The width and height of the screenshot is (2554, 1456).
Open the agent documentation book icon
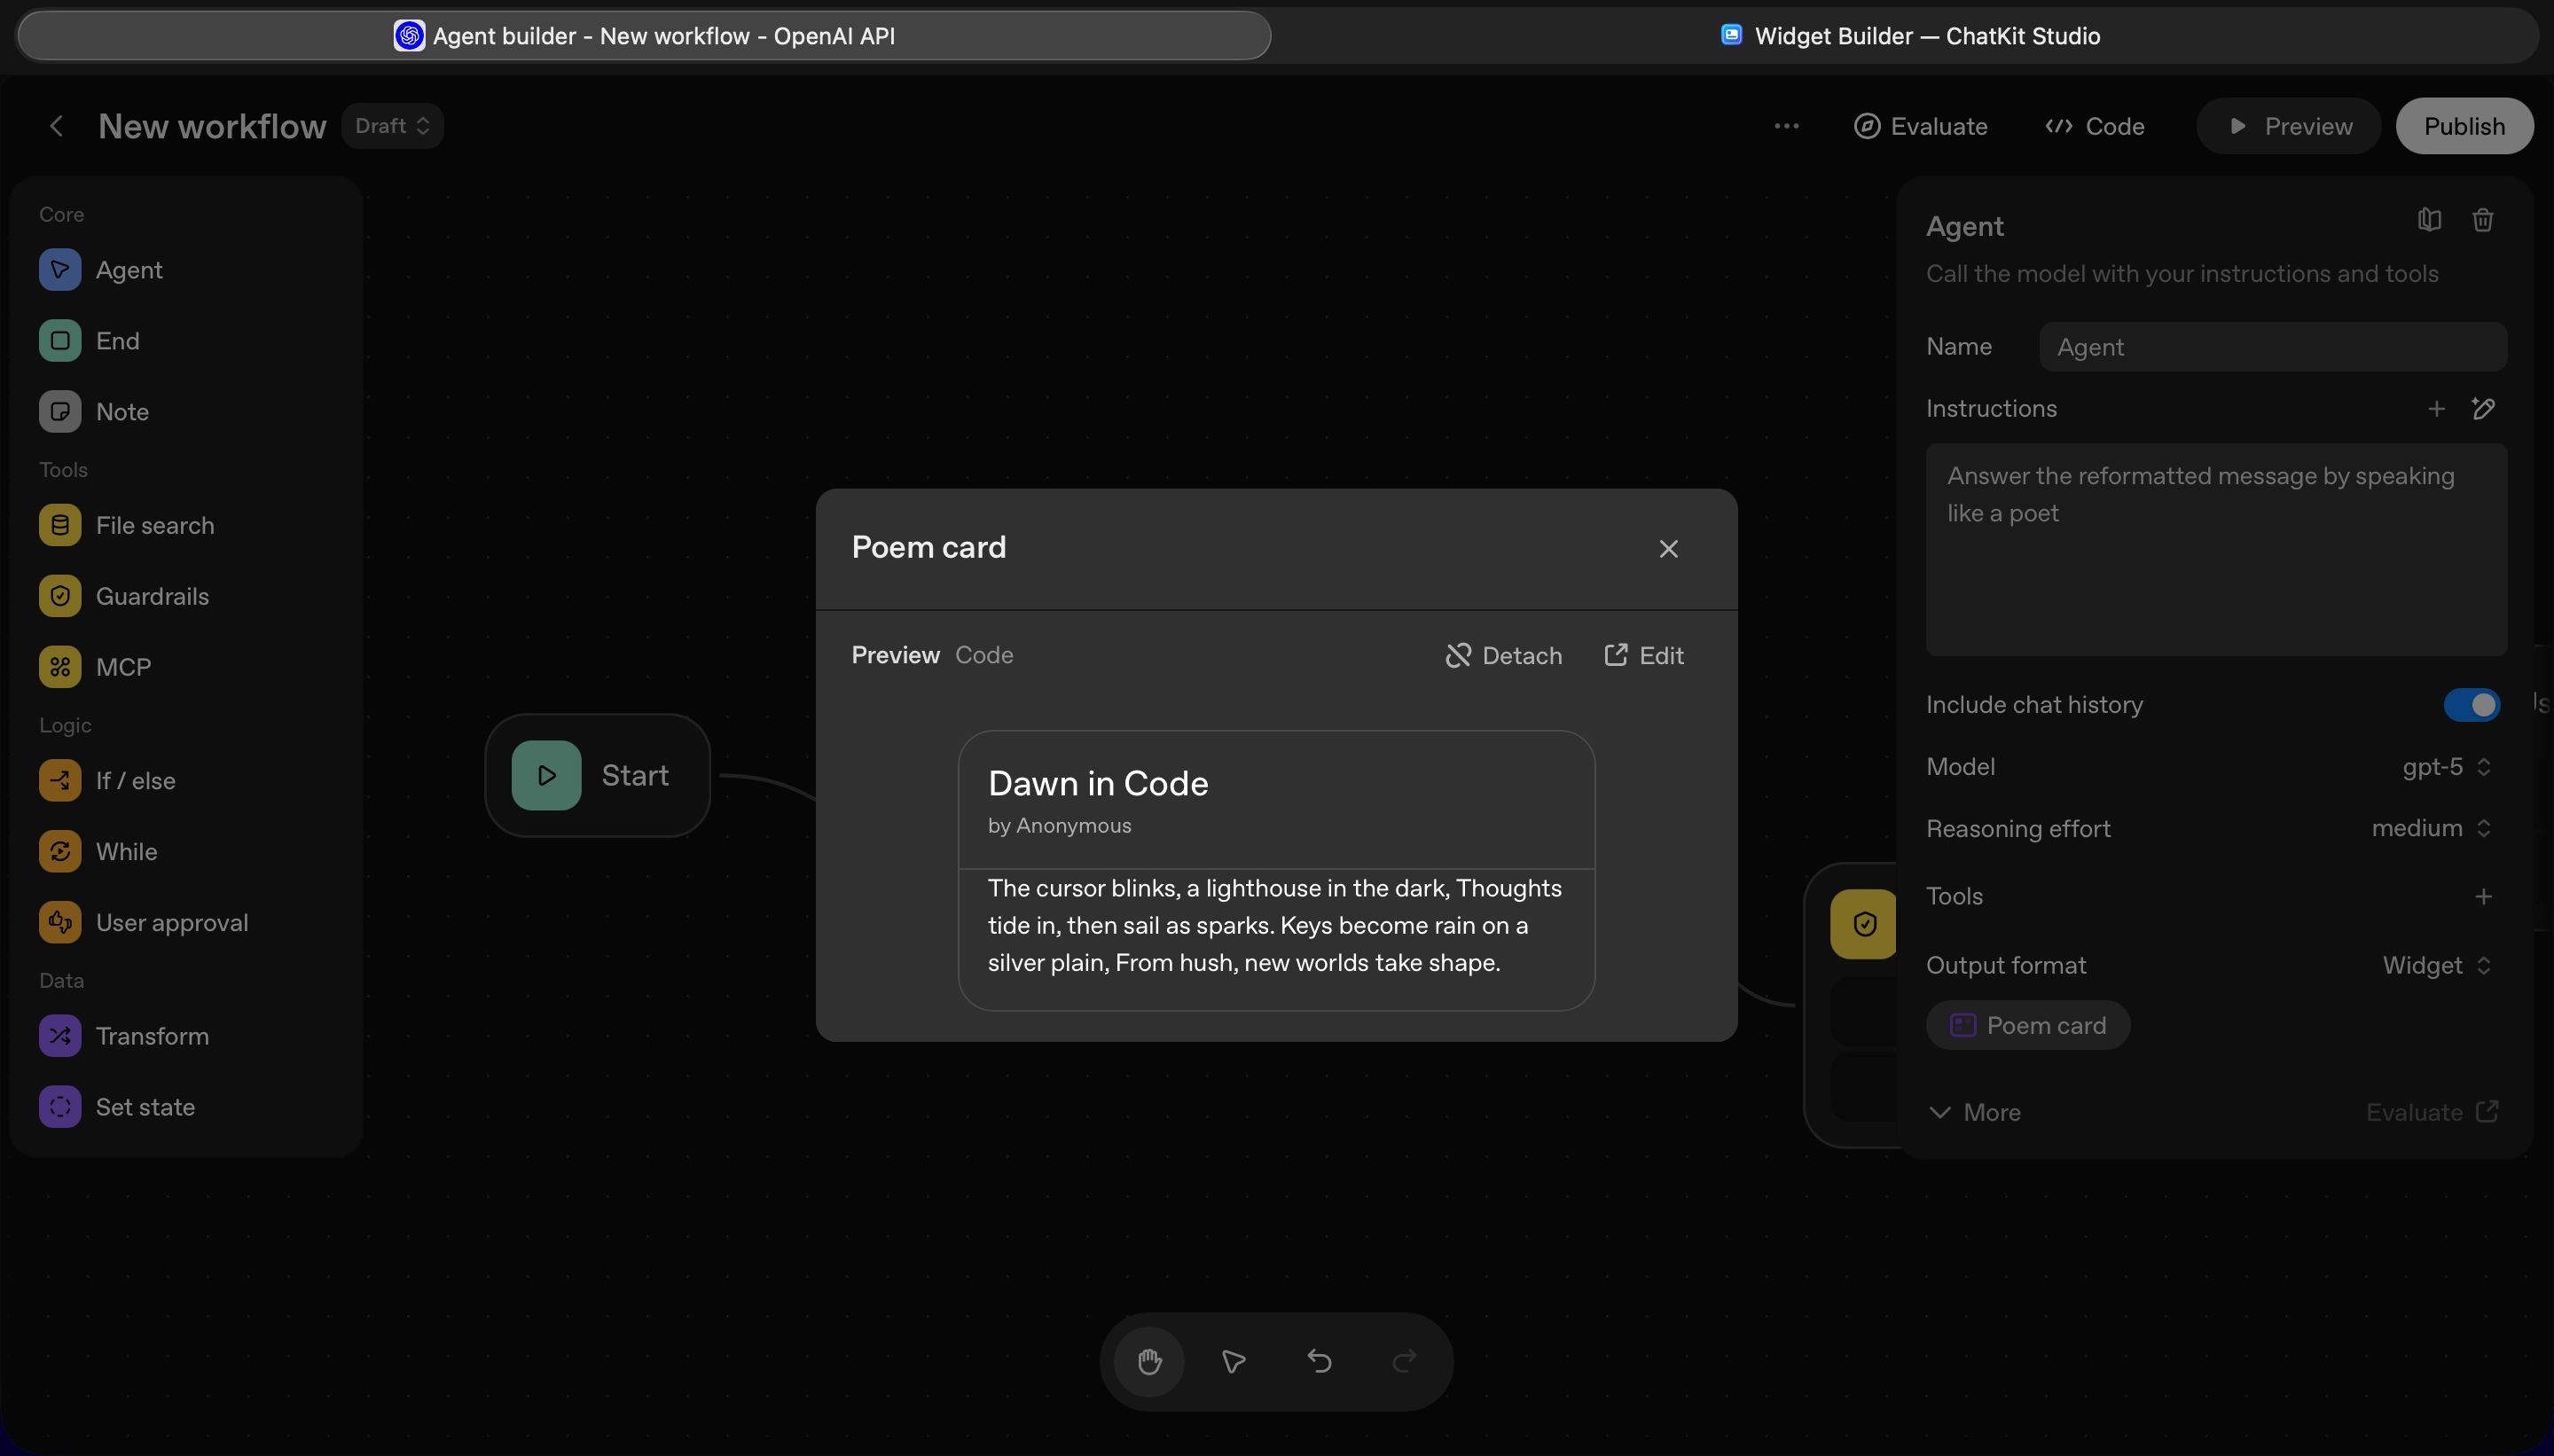pyautogui.click(x=2429, y=220)
